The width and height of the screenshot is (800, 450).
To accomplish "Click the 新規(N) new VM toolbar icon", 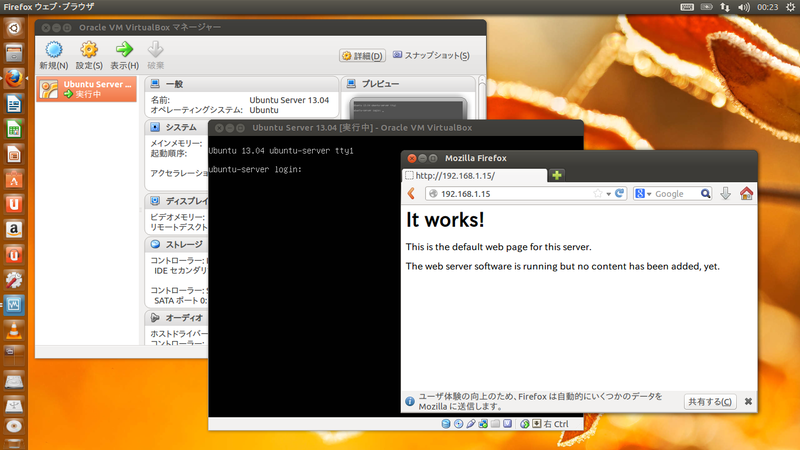I will tap(54, 50).
